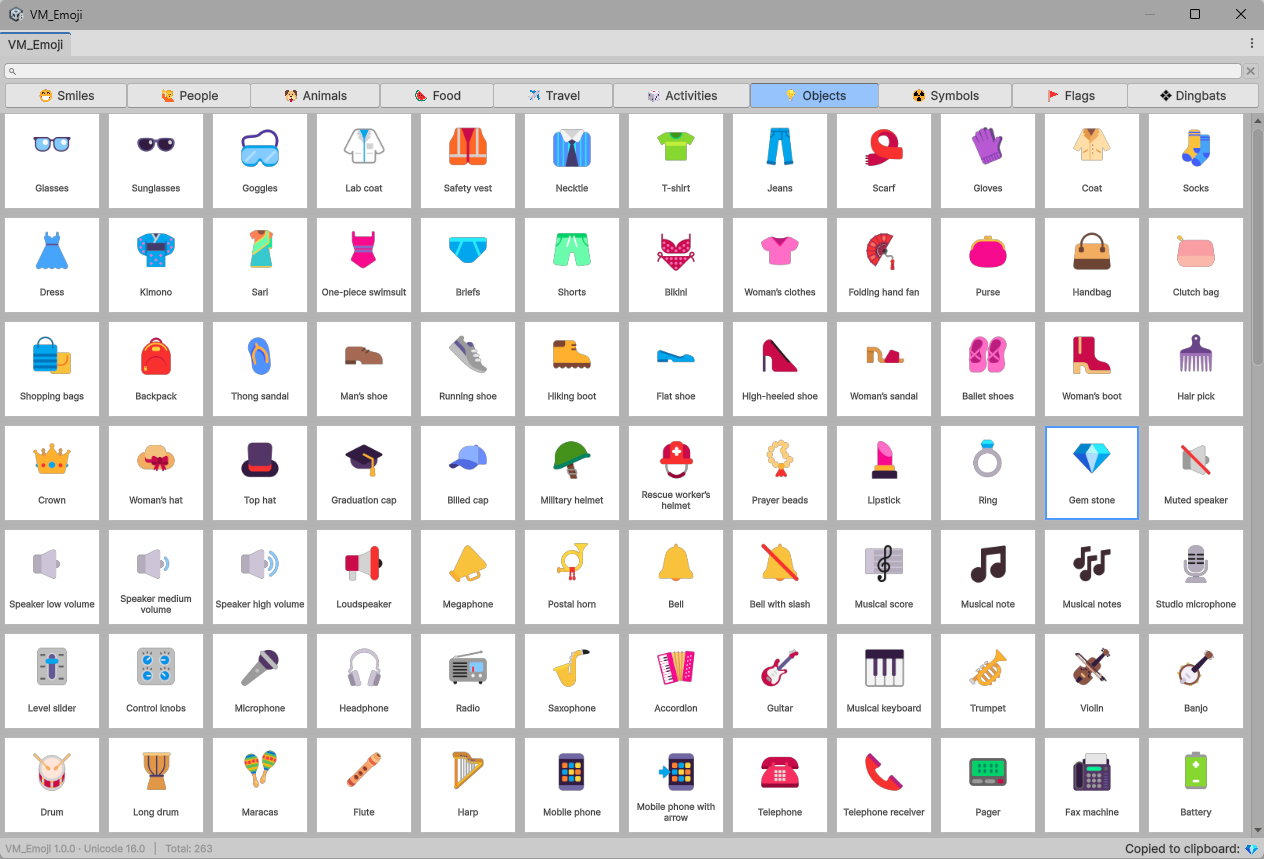The image size is (1264, 859).
Task: Copy the Backpack emoji
Action: pos(156,369)
